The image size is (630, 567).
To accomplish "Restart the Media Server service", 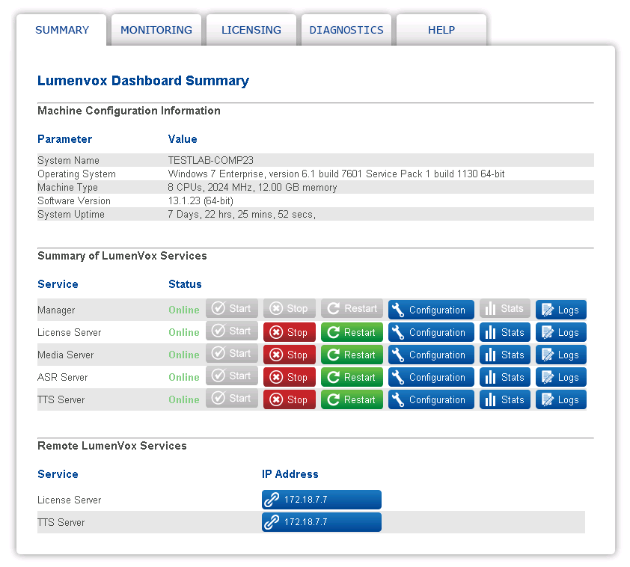I will click(x=352, y=355).
